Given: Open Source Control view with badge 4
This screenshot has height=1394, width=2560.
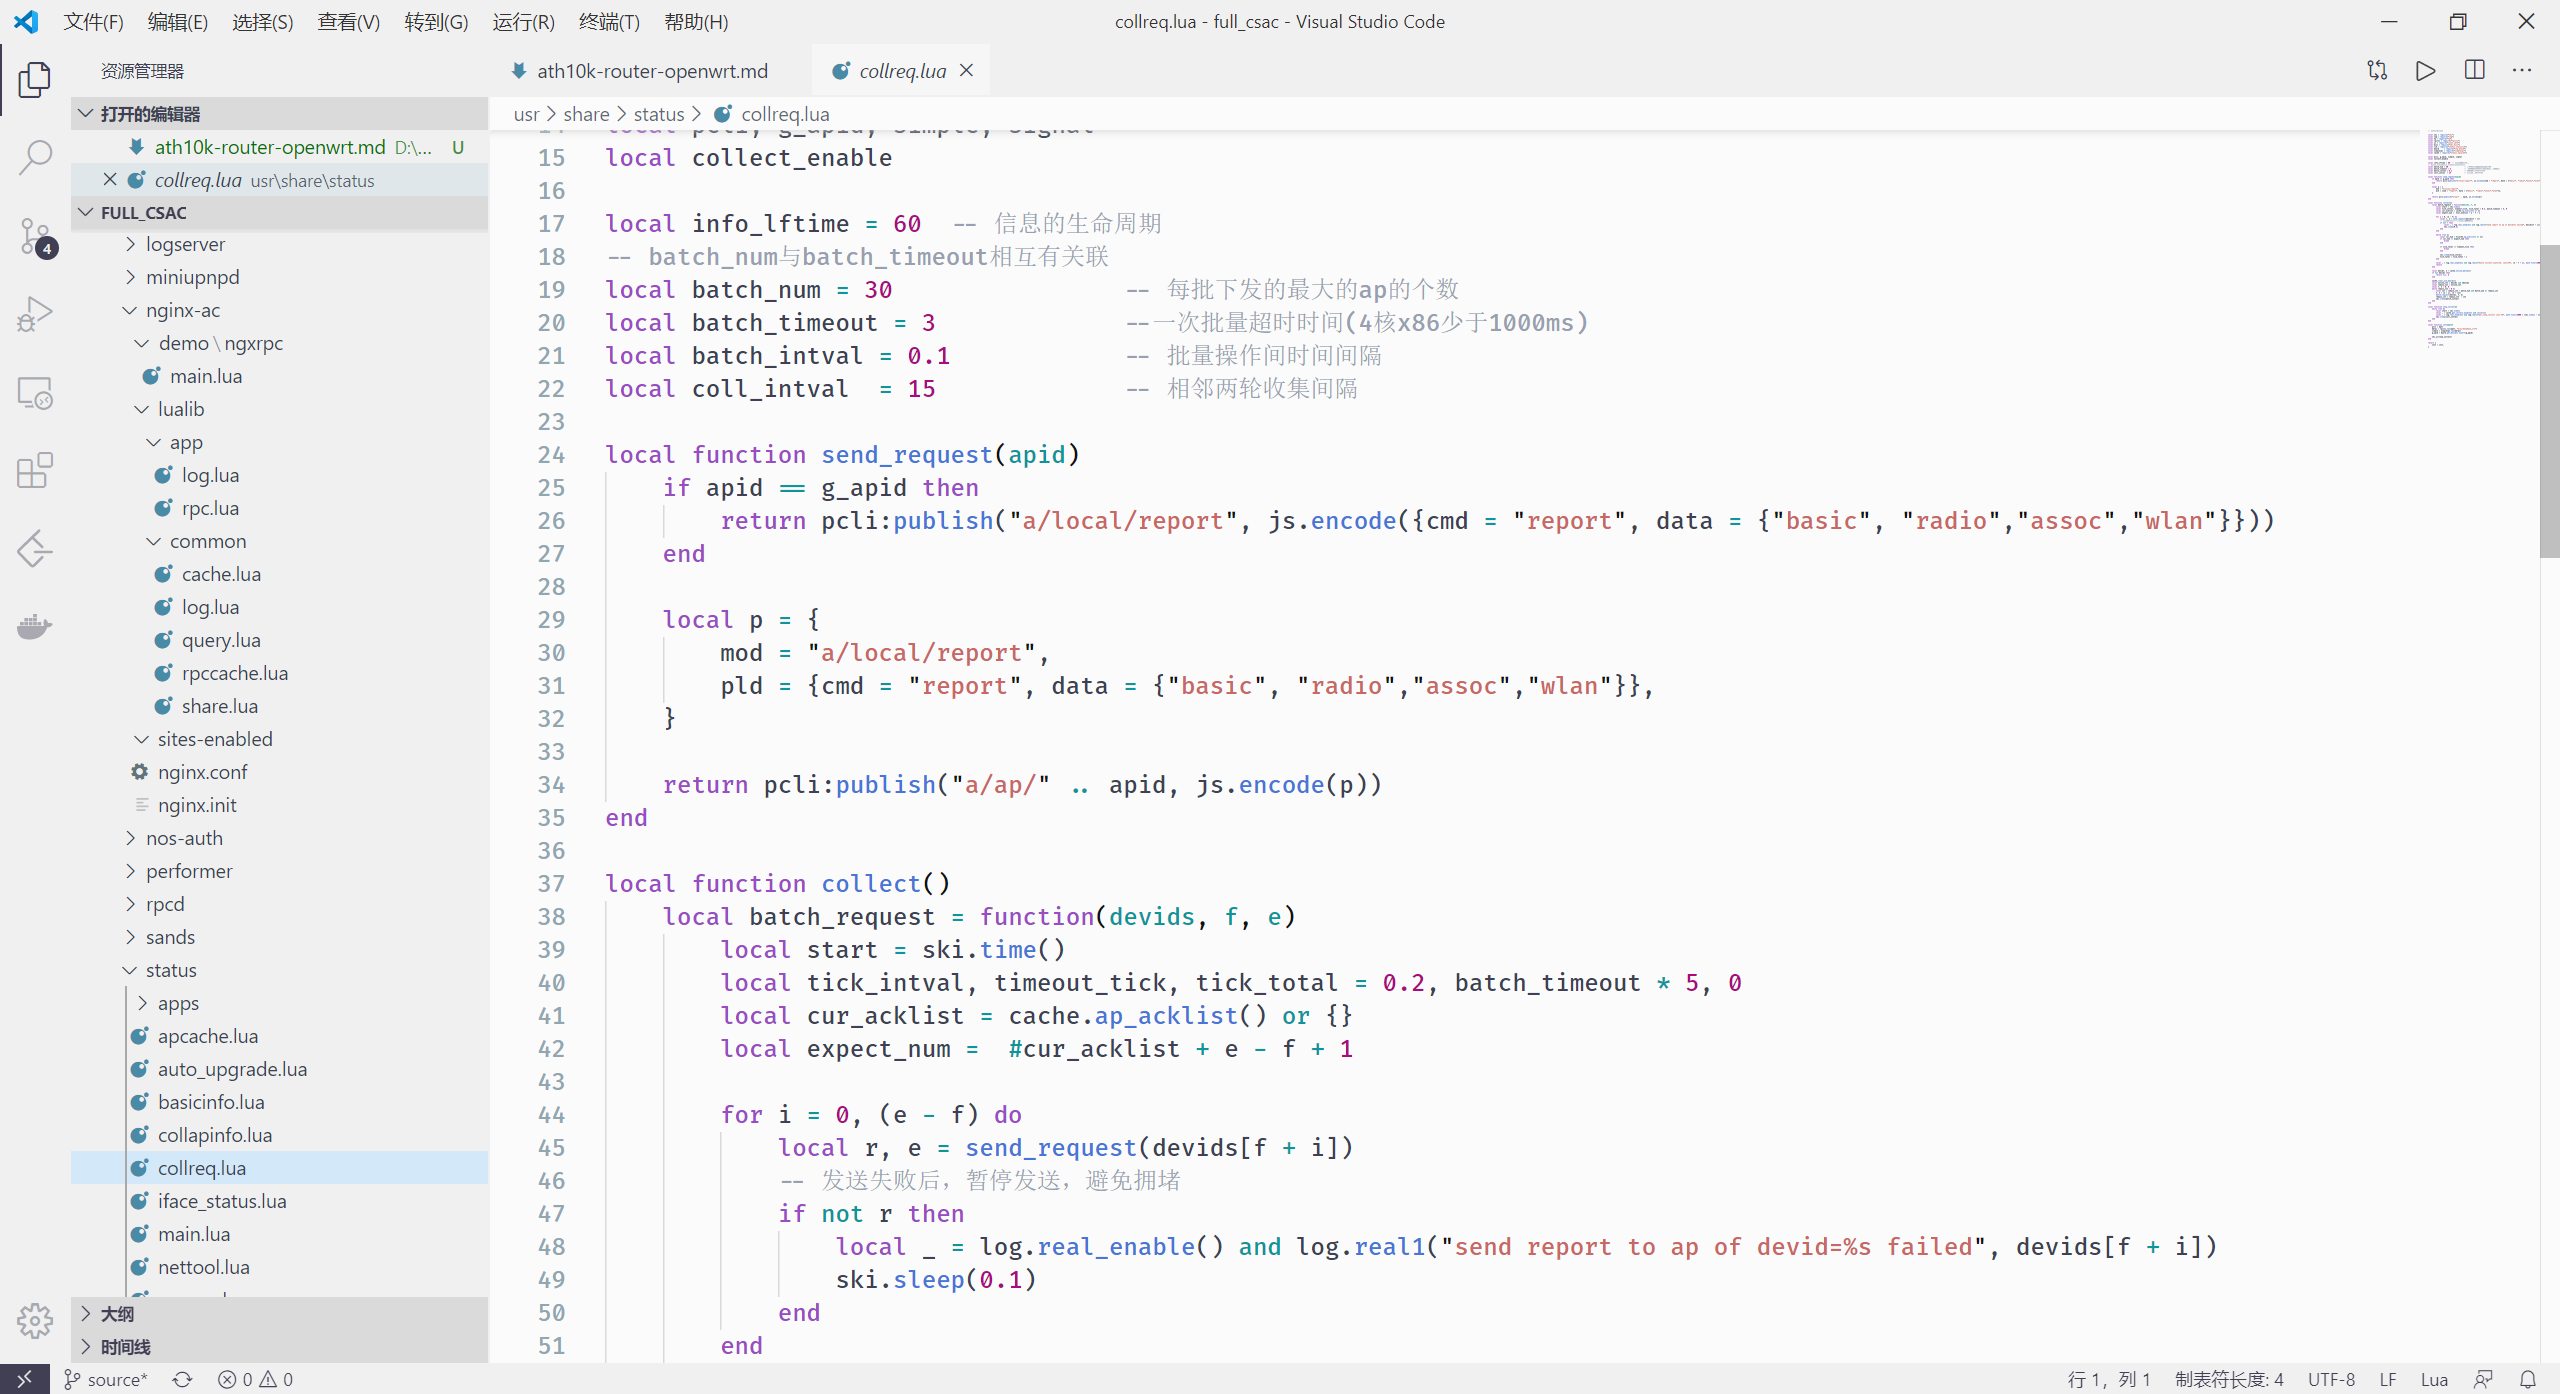Looking at the screenshot, I should [34, 237].
